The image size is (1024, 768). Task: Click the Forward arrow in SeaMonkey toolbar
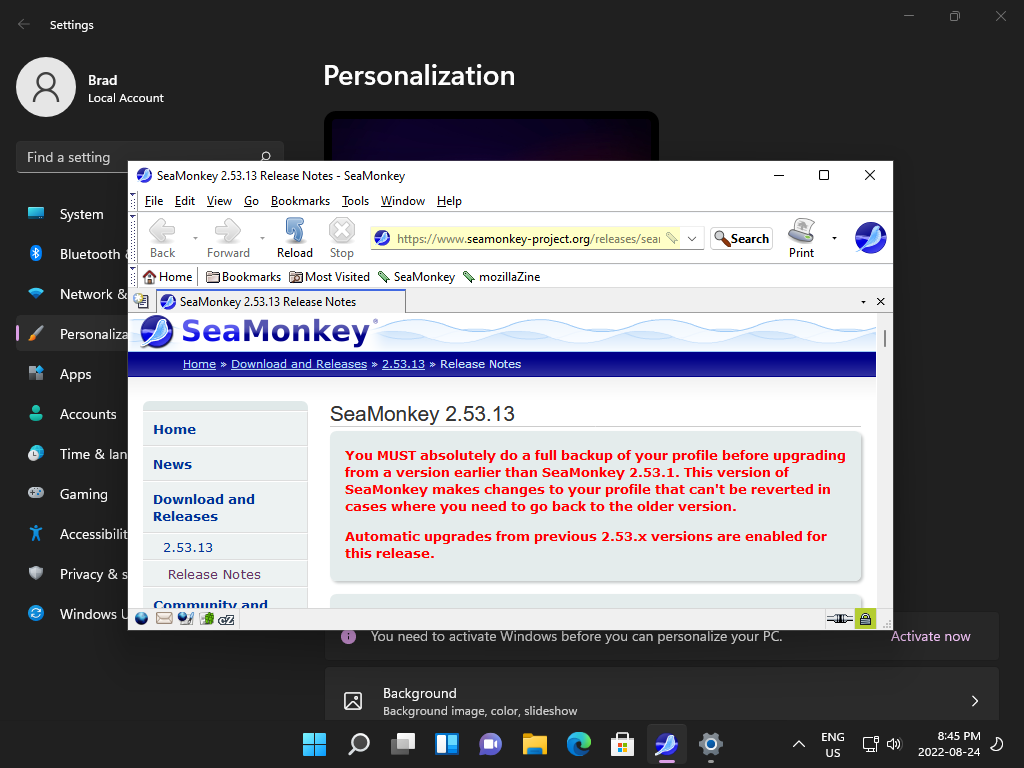click(228, 238)
